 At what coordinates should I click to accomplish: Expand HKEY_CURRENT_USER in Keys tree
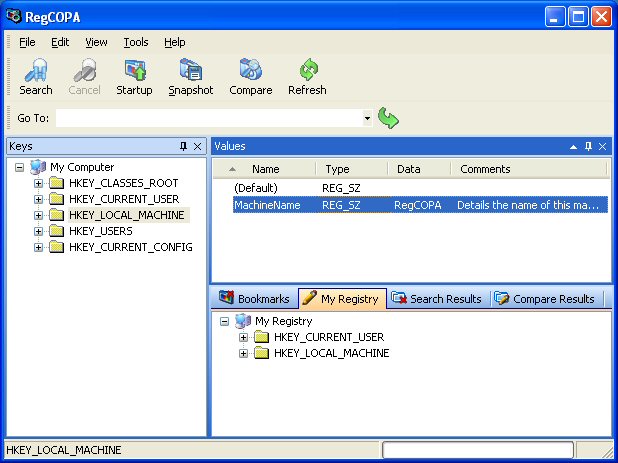(38, 199)
